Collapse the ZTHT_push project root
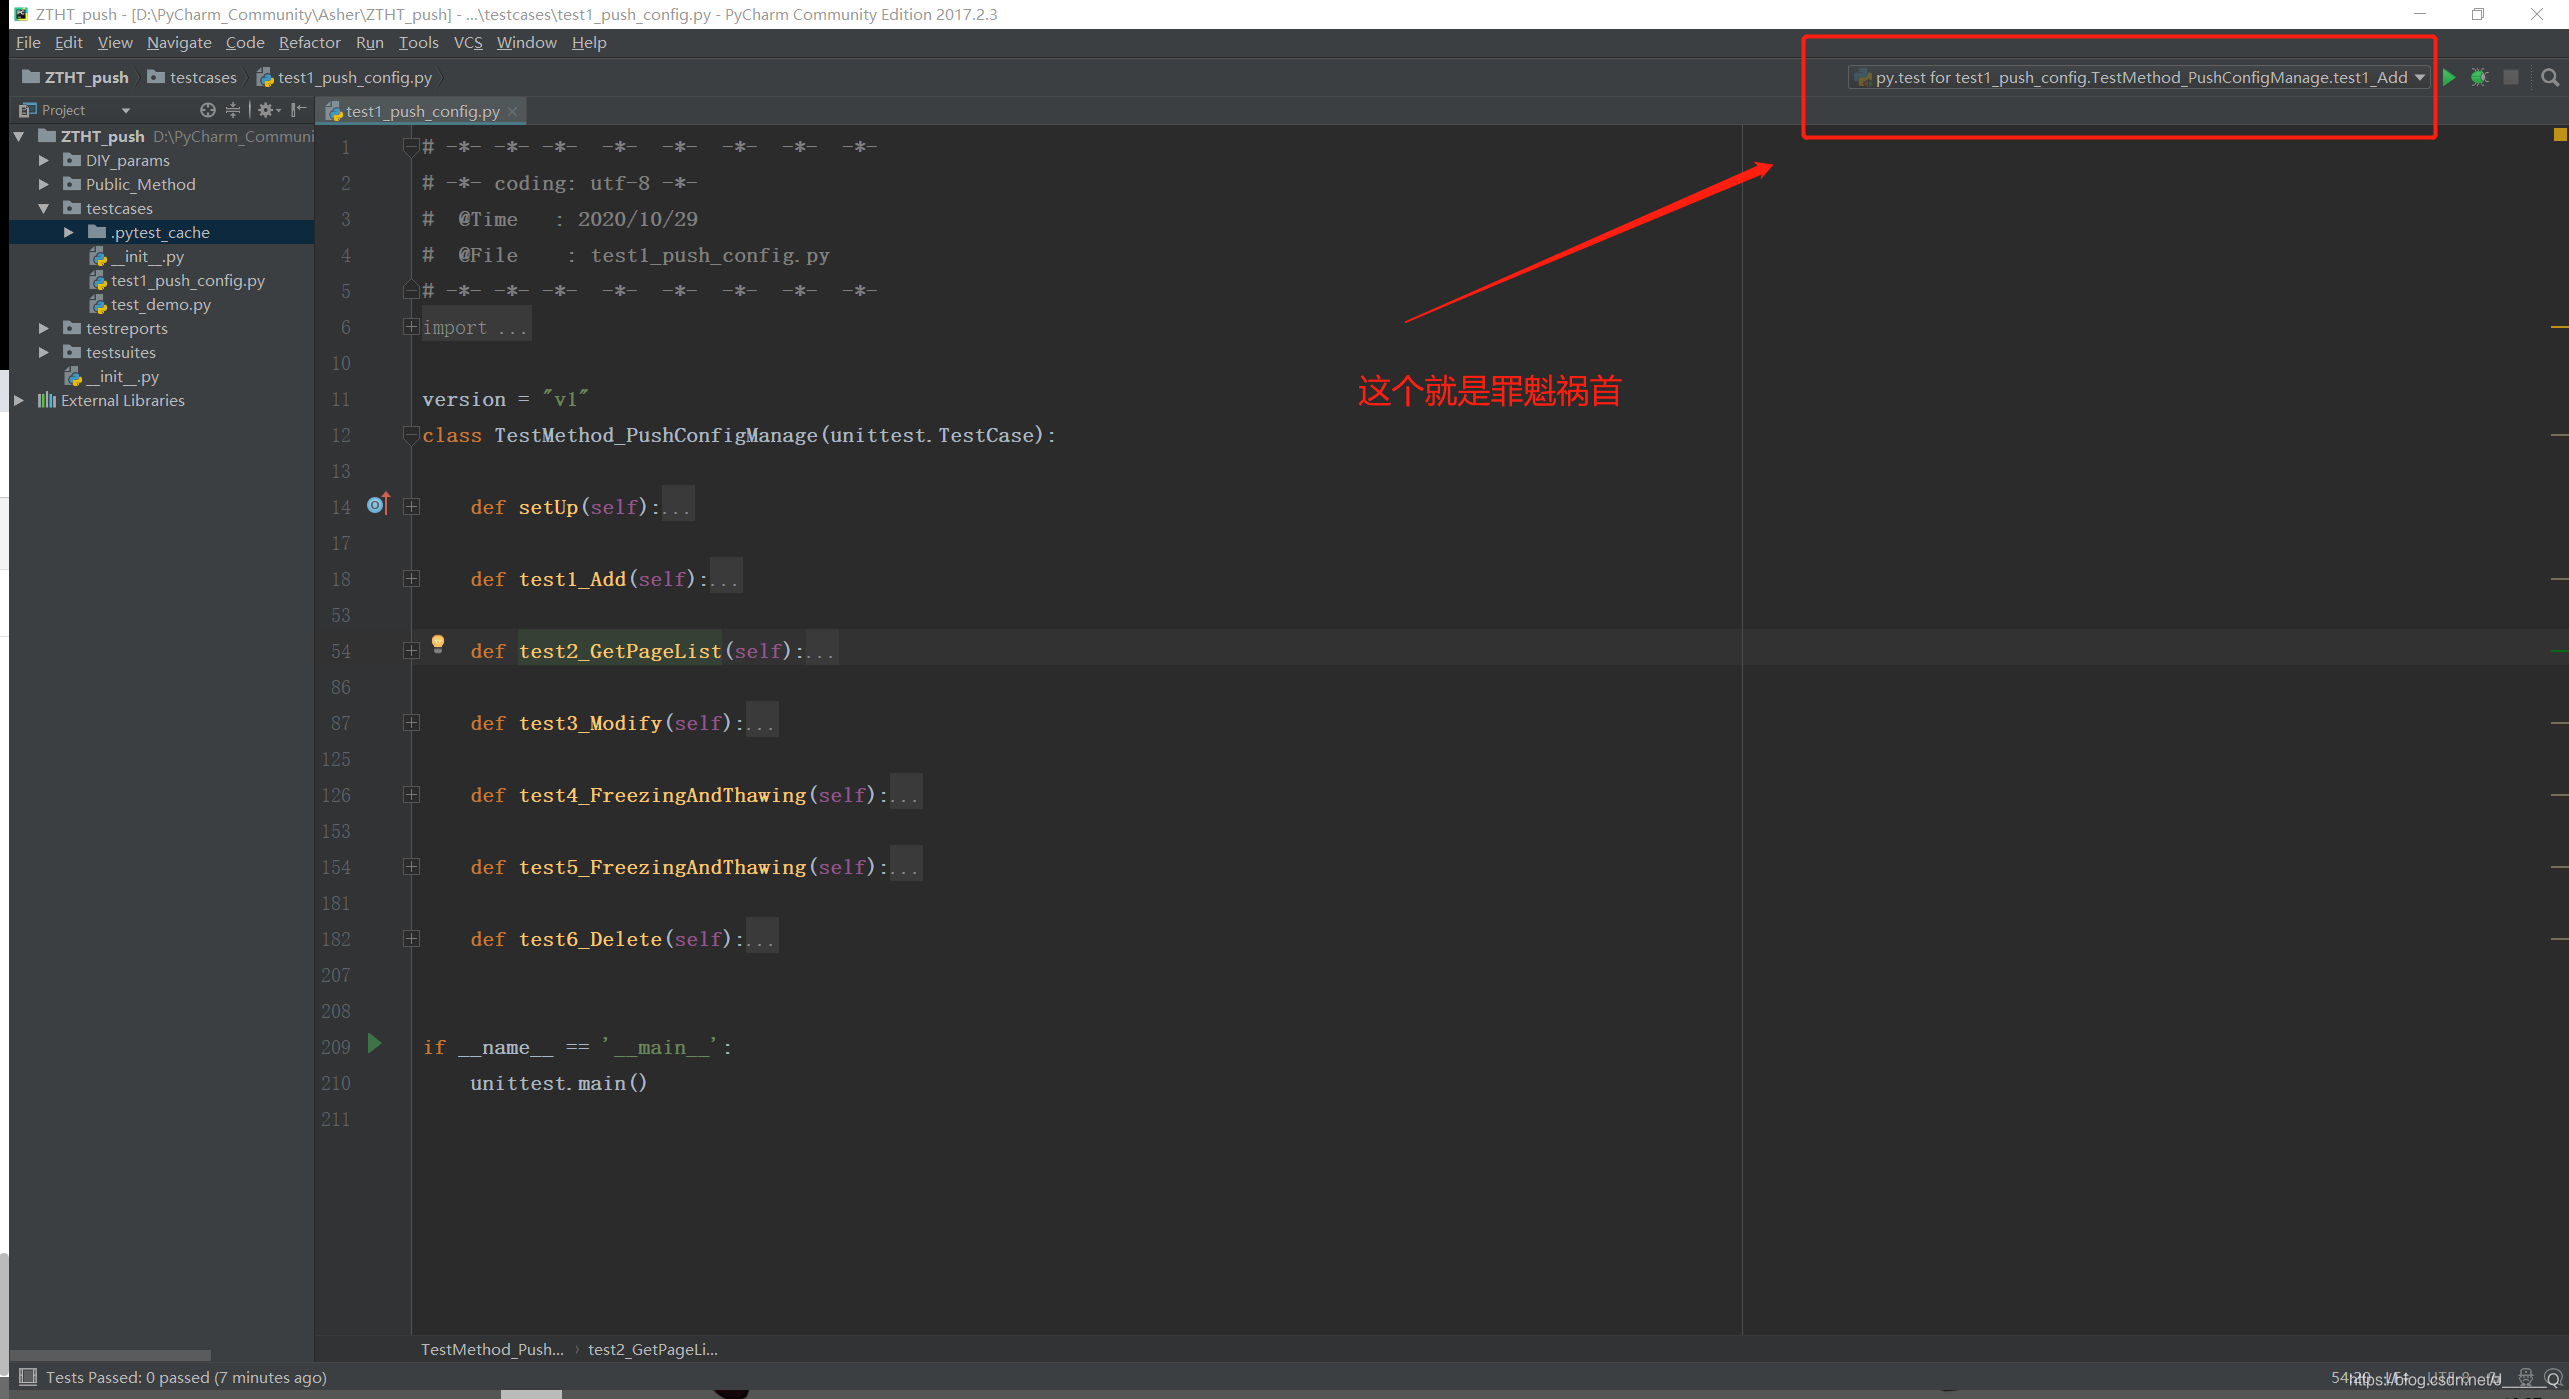The height and width of the screenshot is (1399, 2569). (x=19, y=136)
